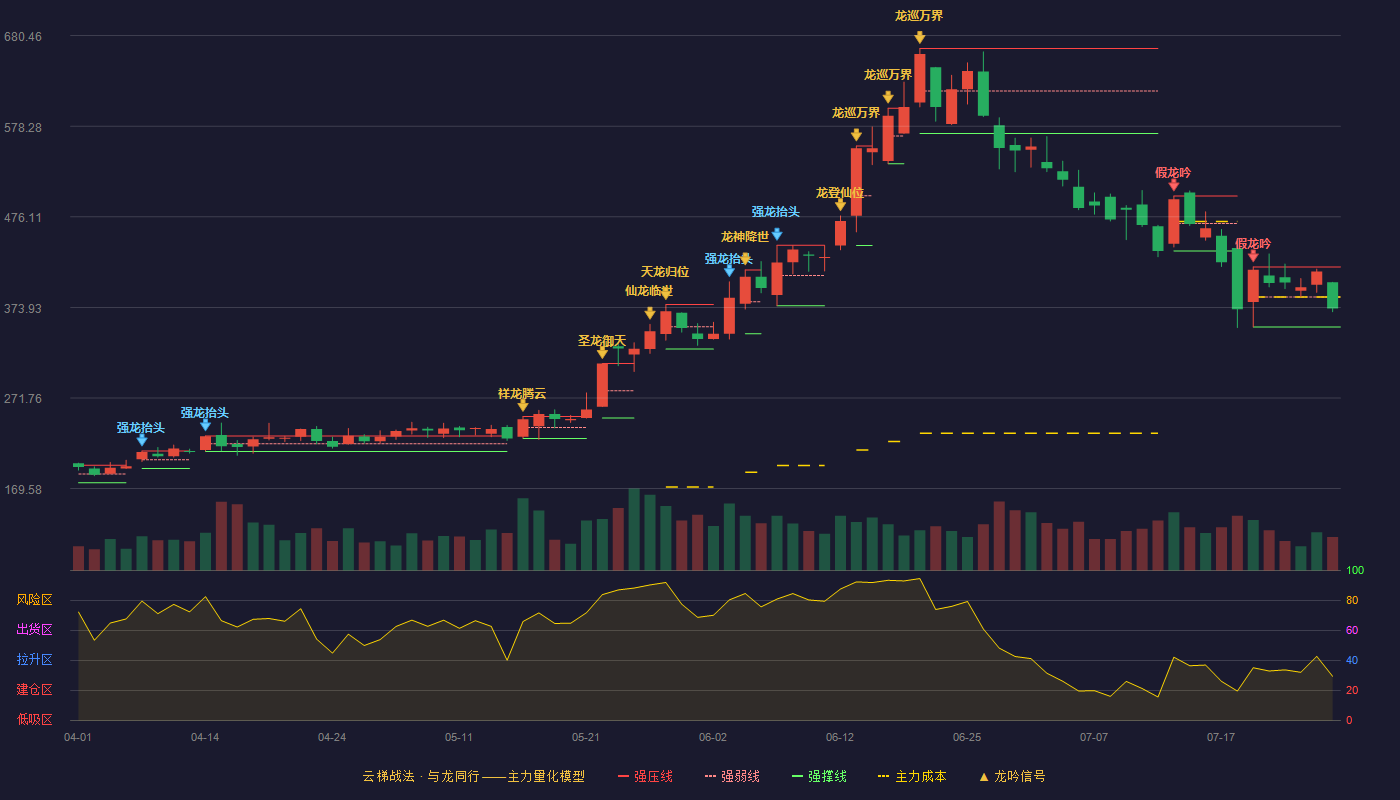Click the 龙登仙位 signal arrow
Viewport: 1400px width, 800px height.
(840, 205)
